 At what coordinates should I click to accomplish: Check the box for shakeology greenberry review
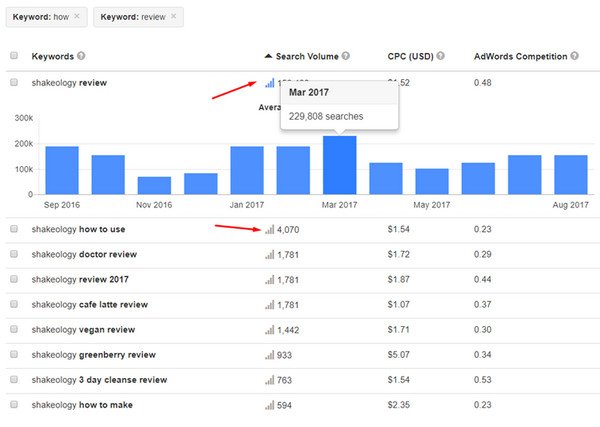[x=14, y=354]
